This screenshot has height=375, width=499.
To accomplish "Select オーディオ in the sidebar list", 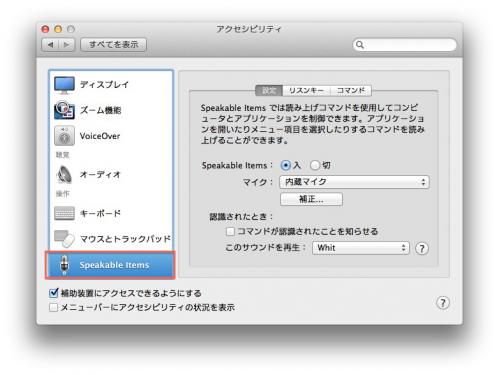I will [x=100, y=174].
